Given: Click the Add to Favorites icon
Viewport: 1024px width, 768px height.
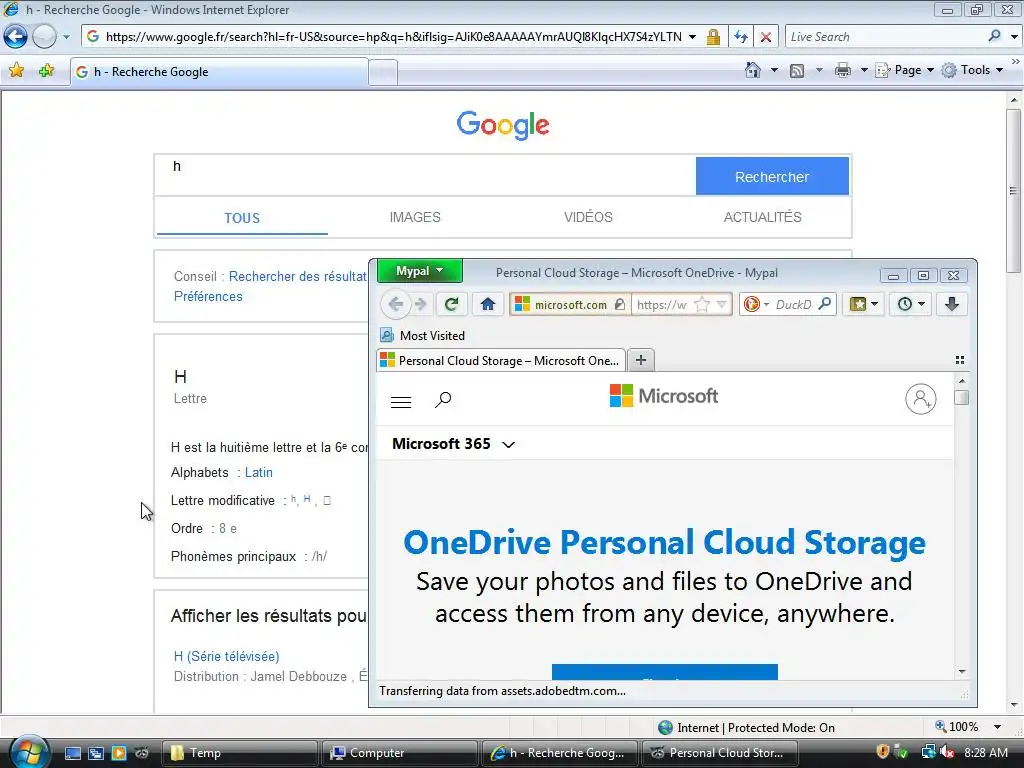Looking at the screenshot, I should [x=46, y=71].
